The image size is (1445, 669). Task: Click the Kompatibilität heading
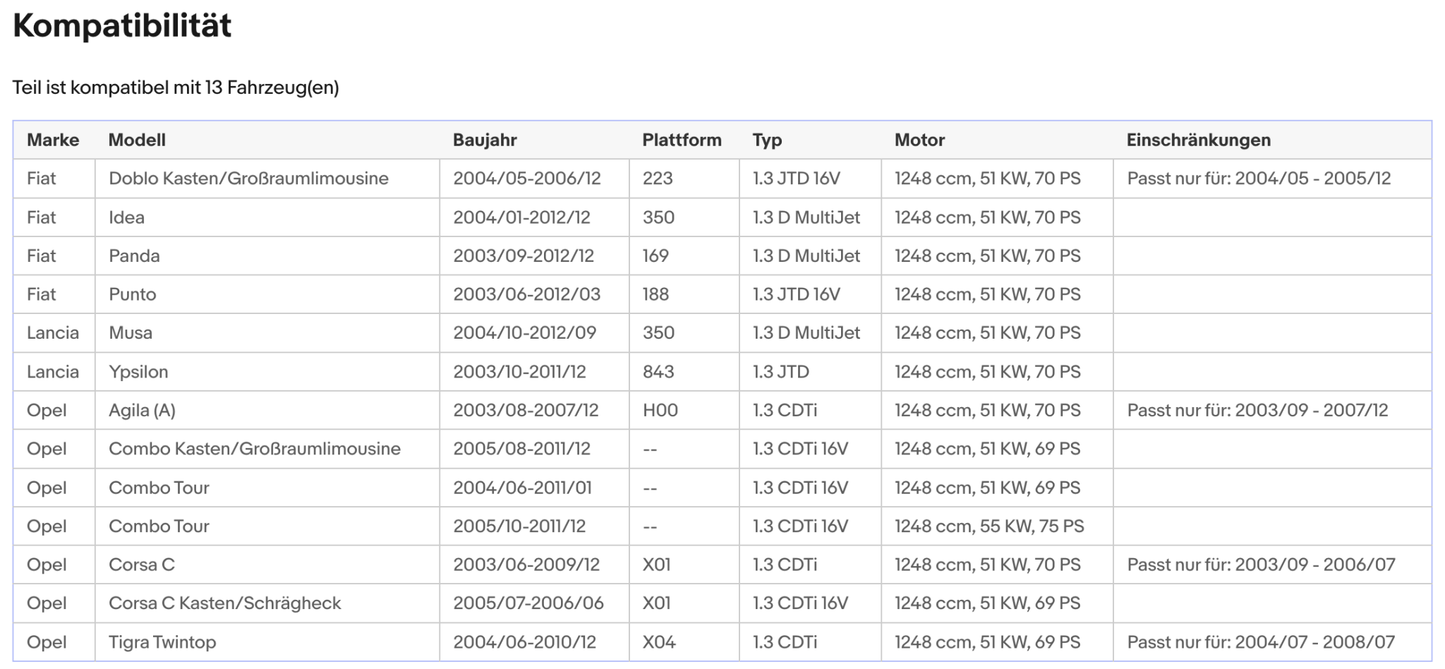click(122, 26)
